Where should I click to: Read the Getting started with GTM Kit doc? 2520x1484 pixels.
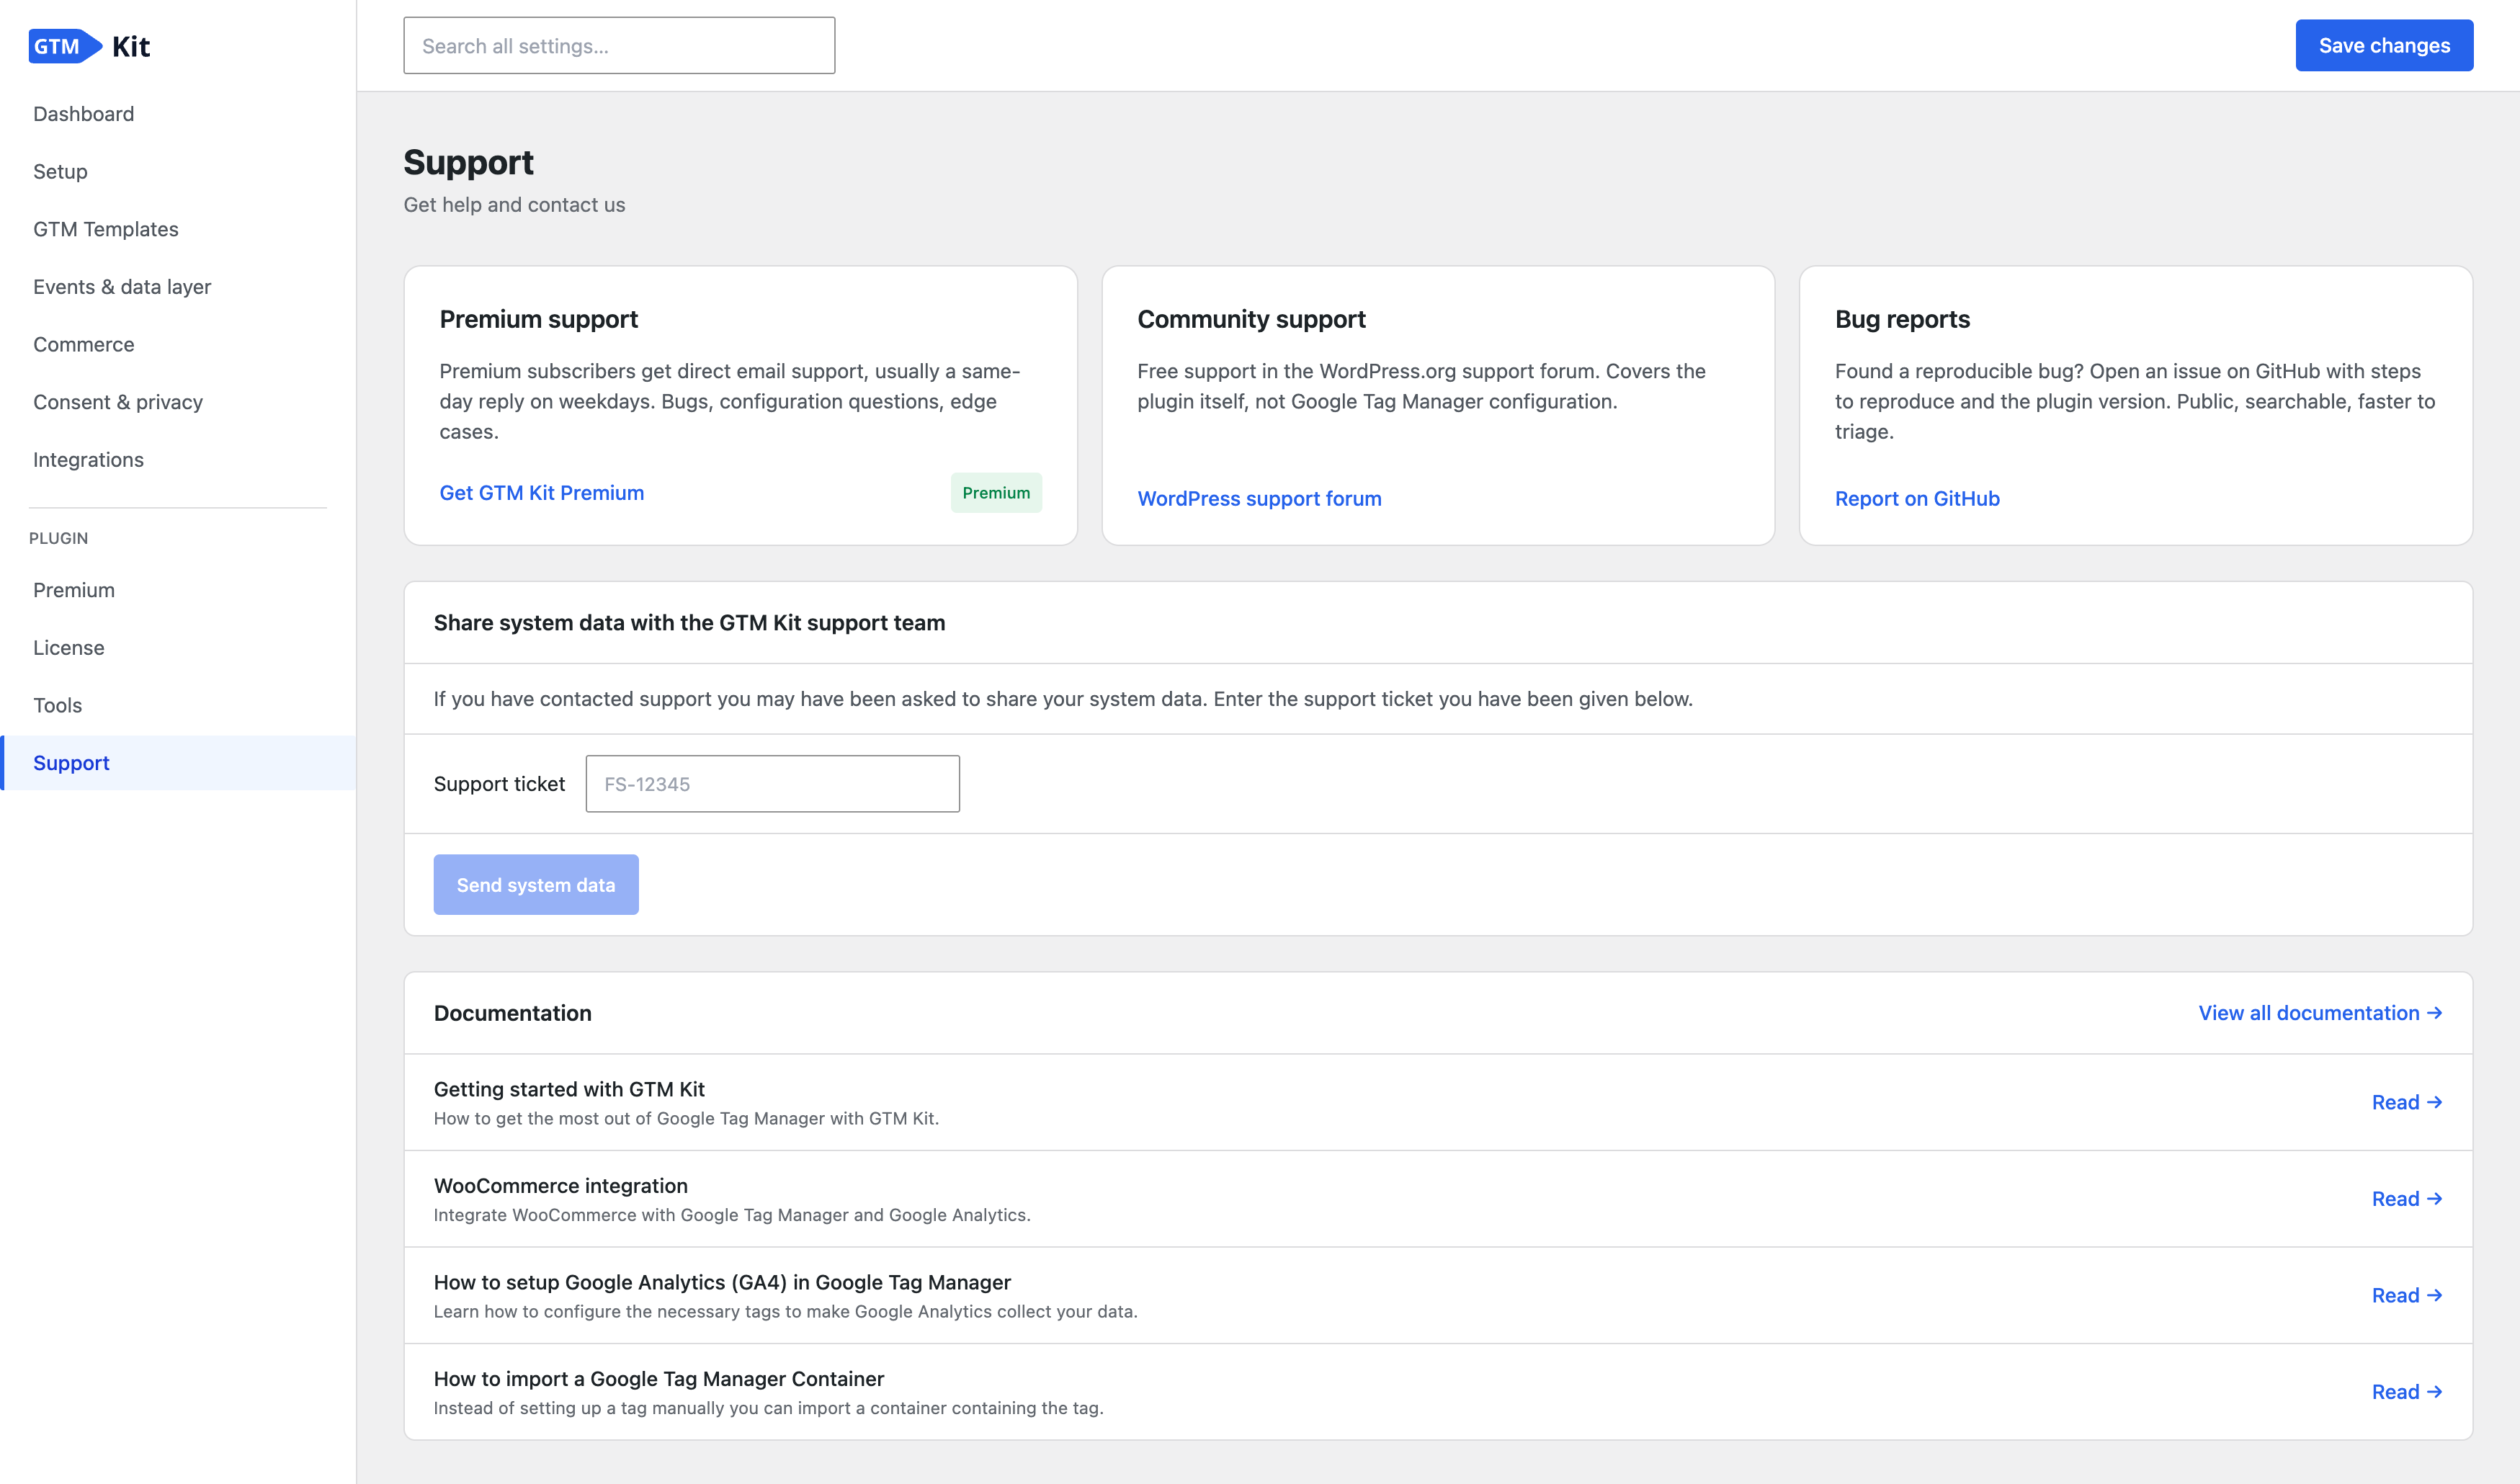2407,1102
